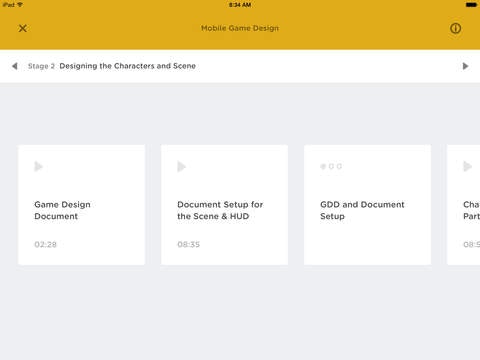The height and width of the screenshot is (360, 480).
Task: Click the 8:34 AM clock
Action: (240, 5)
